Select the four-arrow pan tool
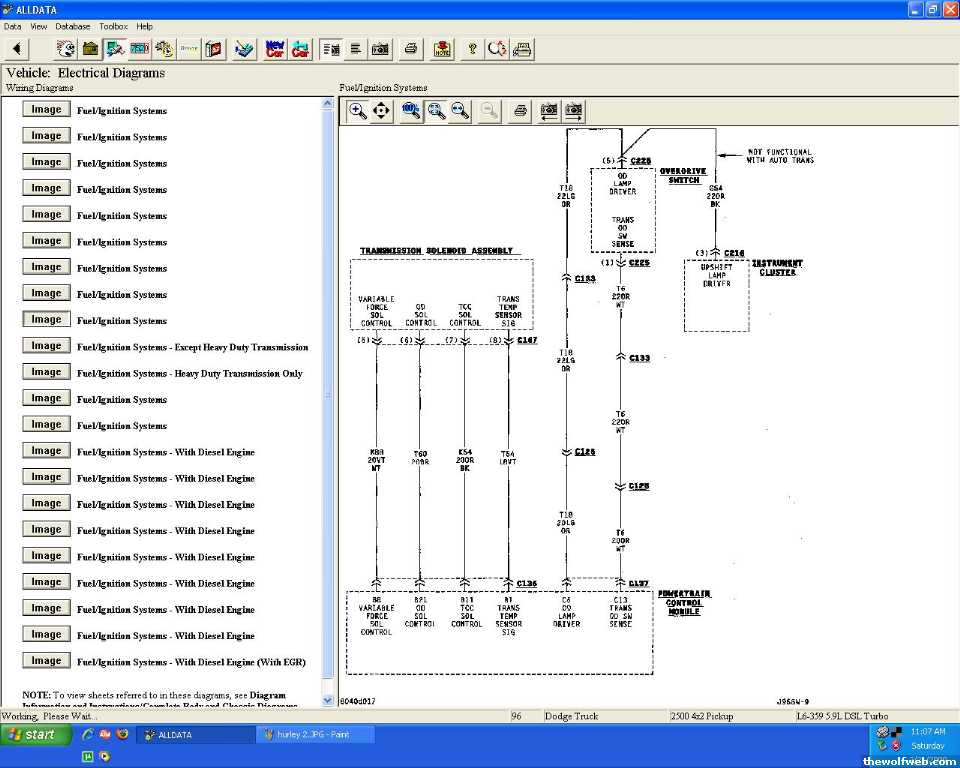This screenshot has height=768, width=960. click(381, 111)
